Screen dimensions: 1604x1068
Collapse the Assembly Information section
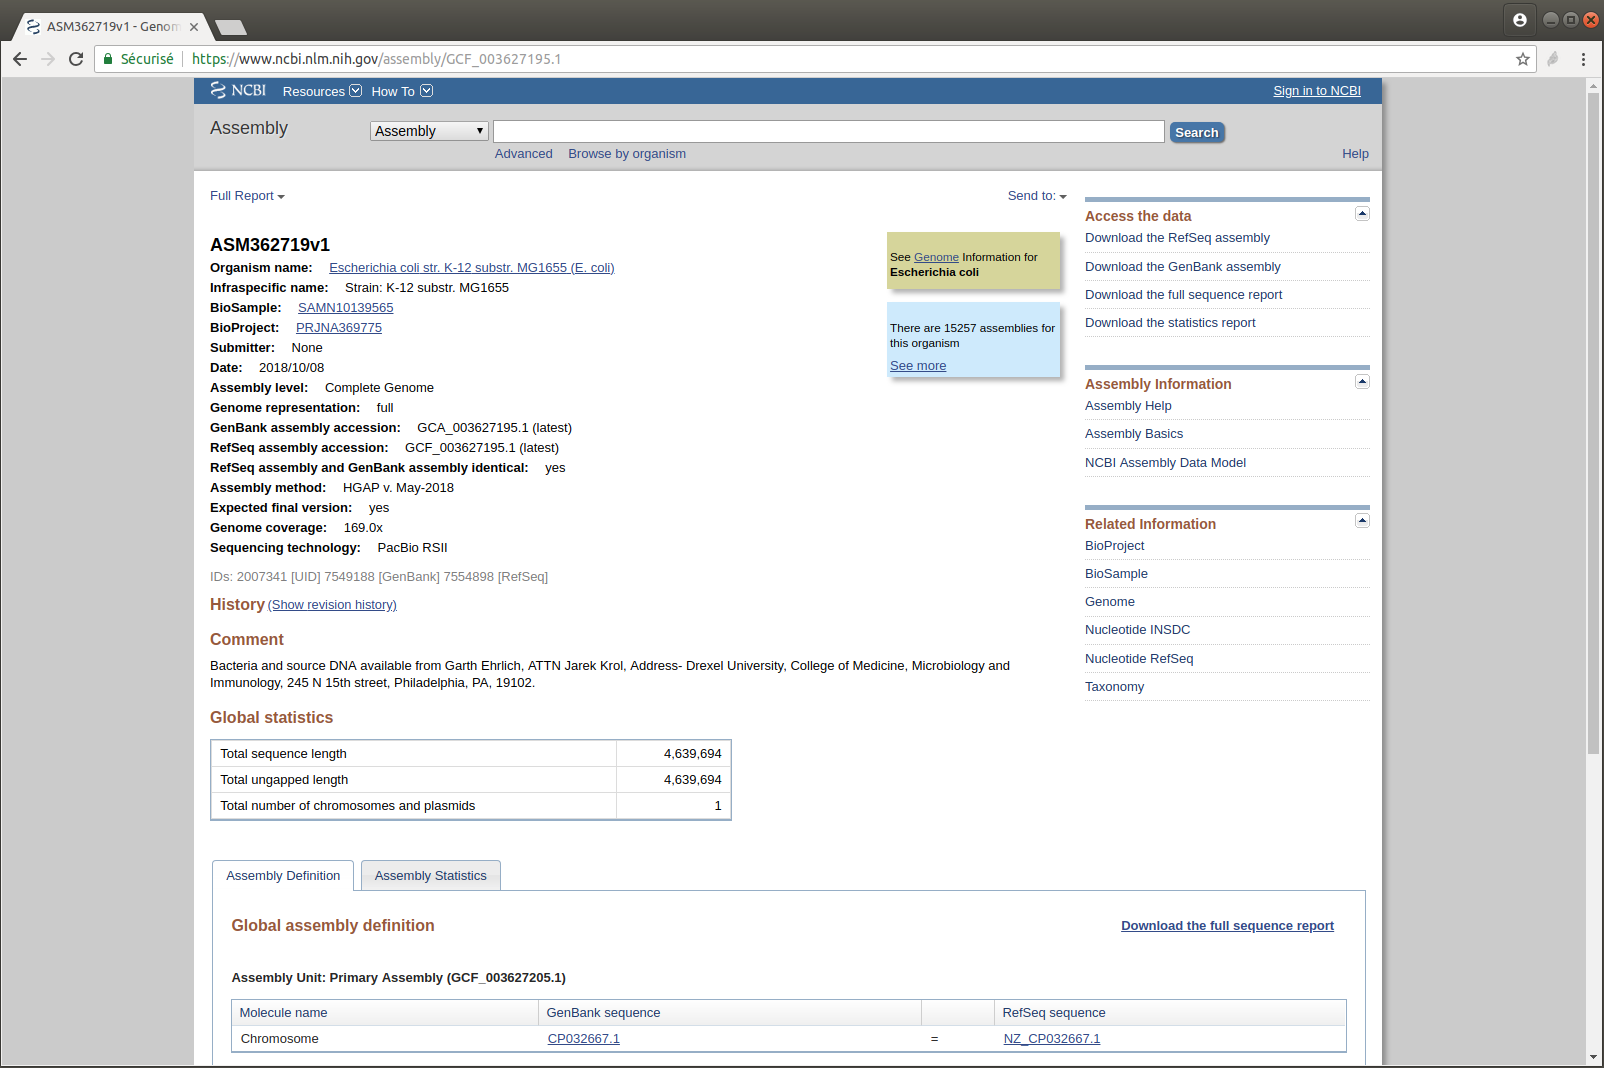click(1362, 382)
